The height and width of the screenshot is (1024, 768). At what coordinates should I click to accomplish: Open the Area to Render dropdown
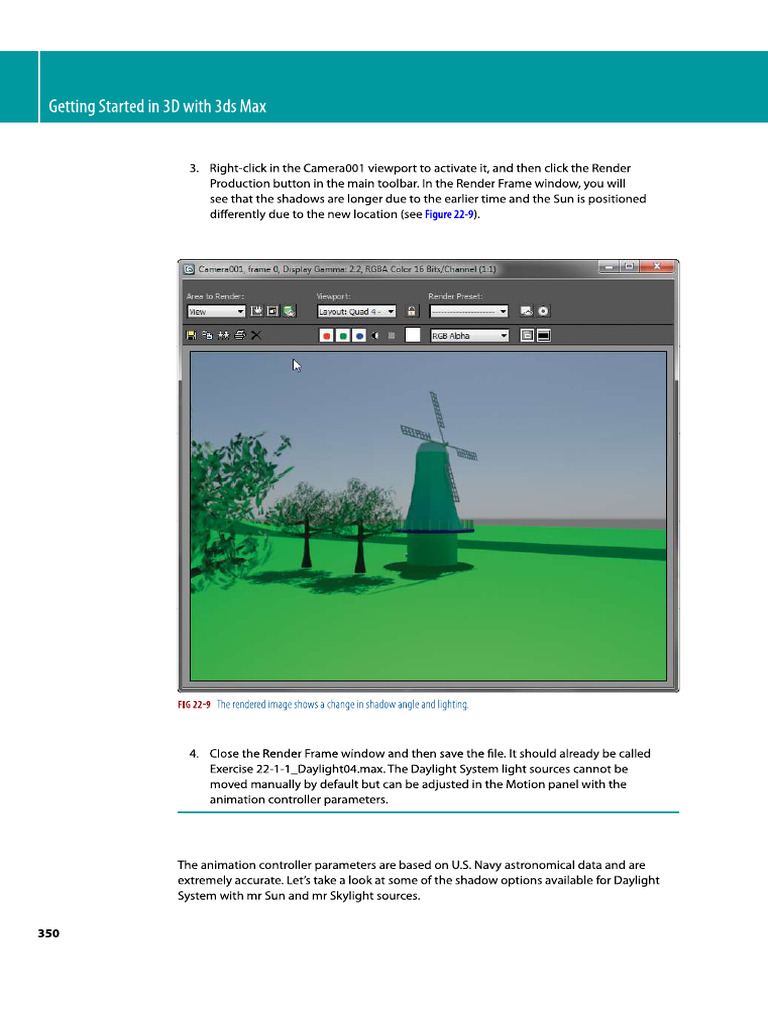point(216,311)
